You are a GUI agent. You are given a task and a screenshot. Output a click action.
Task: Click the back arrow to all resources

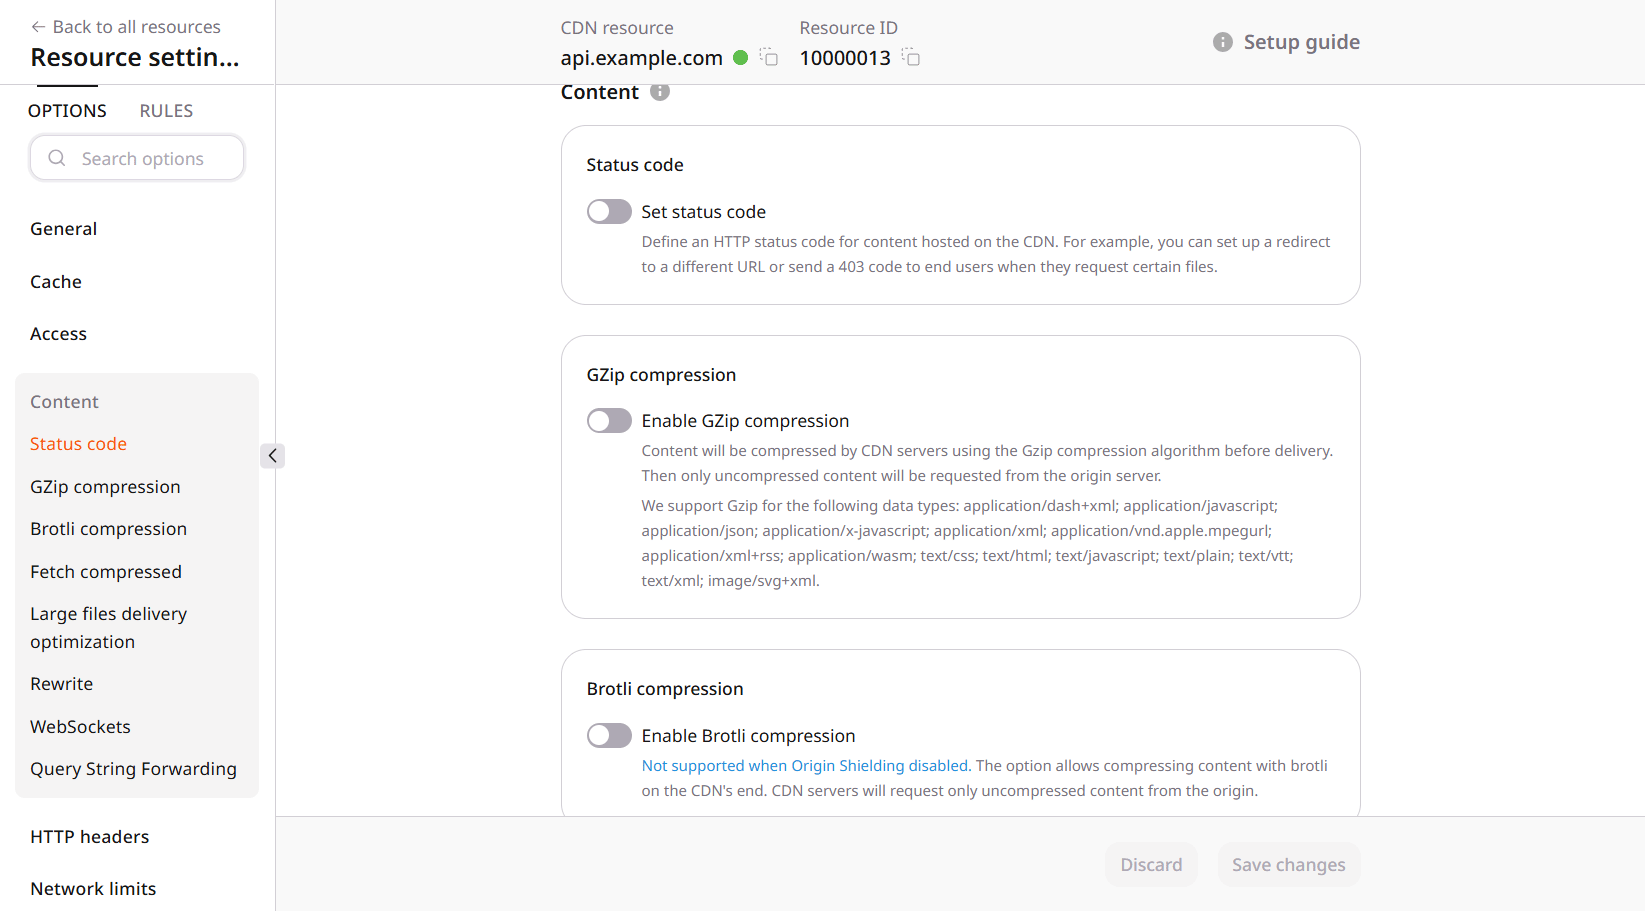[38, 27]
